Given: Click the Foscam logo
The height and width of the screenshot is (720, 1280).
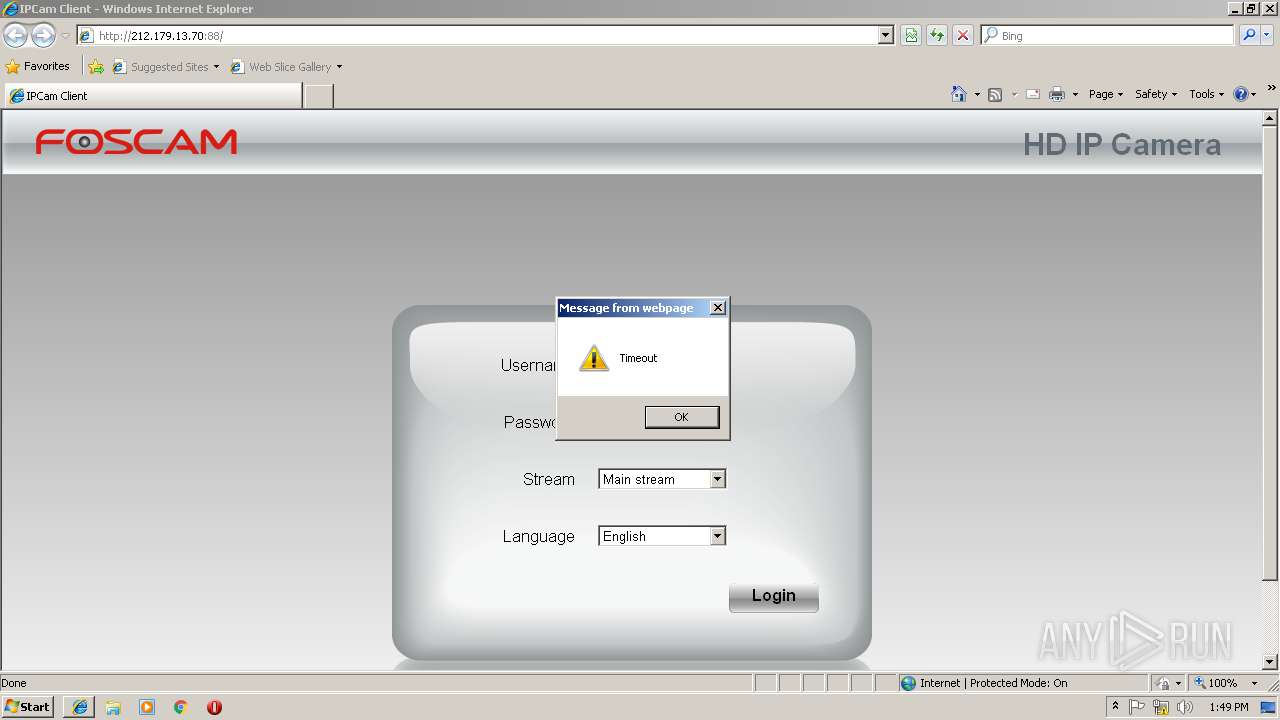Looking at the screenshot, I should pyautogui.click(x=136, y=142).
